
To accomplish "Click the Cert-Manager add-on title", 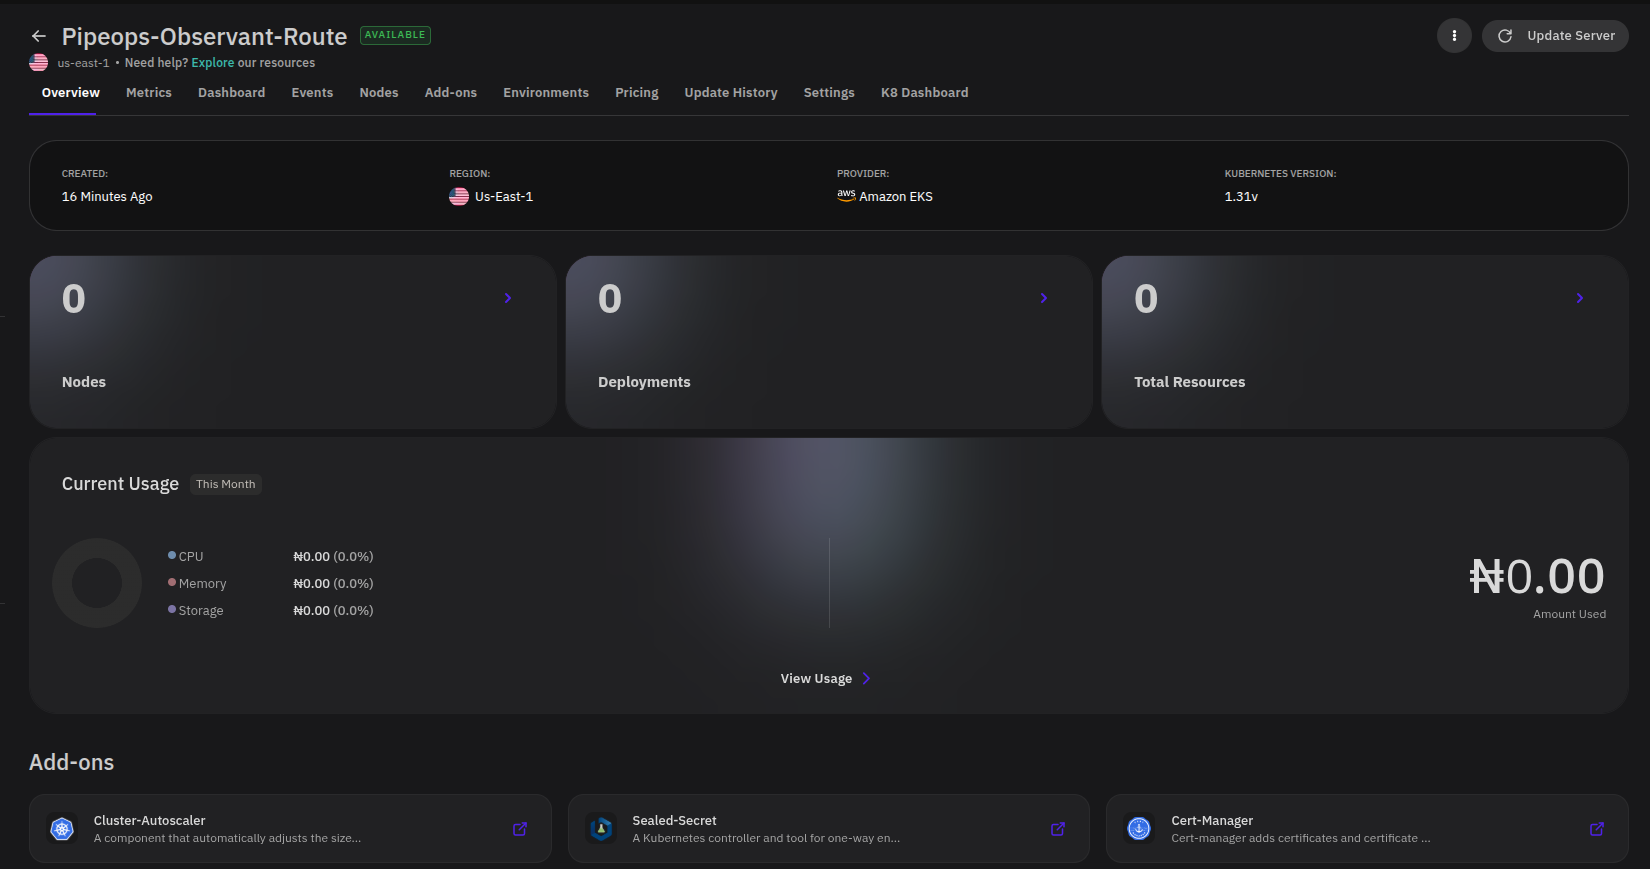I will pyautogui.click(x=1212, y=821).
